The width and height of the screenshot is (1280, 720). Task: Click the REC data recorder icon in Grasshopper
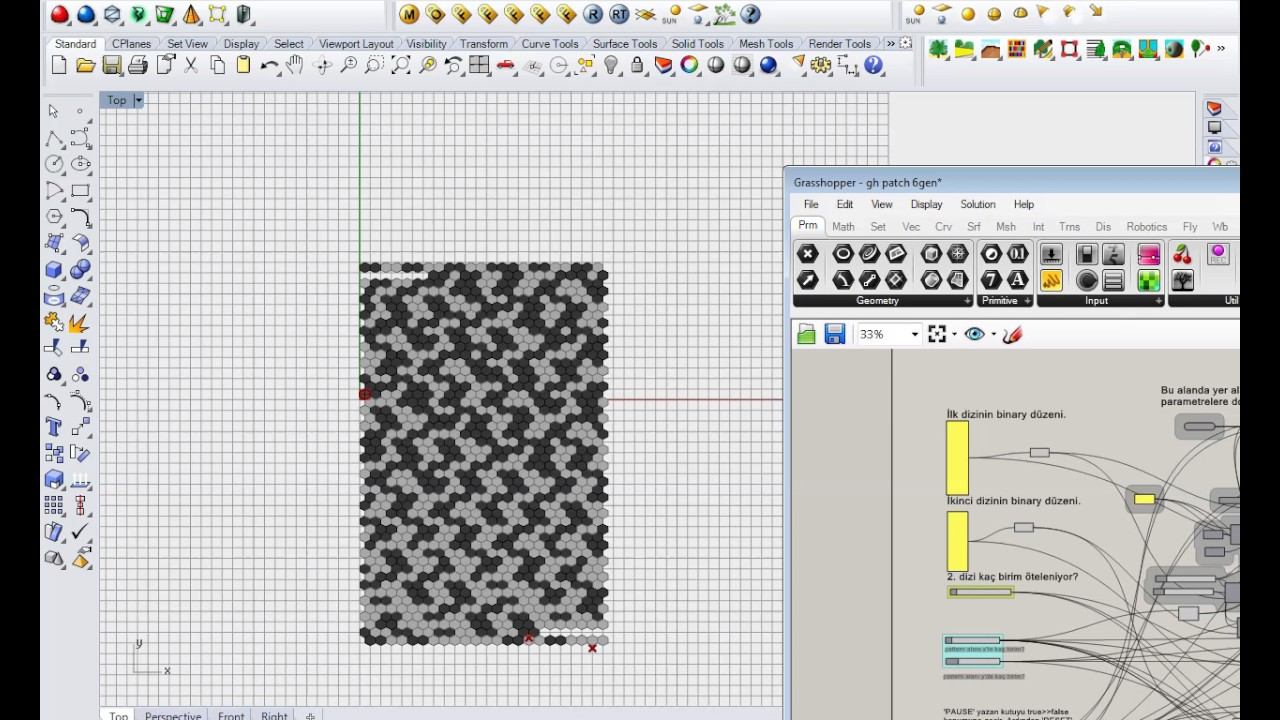tap(1217, 254)
